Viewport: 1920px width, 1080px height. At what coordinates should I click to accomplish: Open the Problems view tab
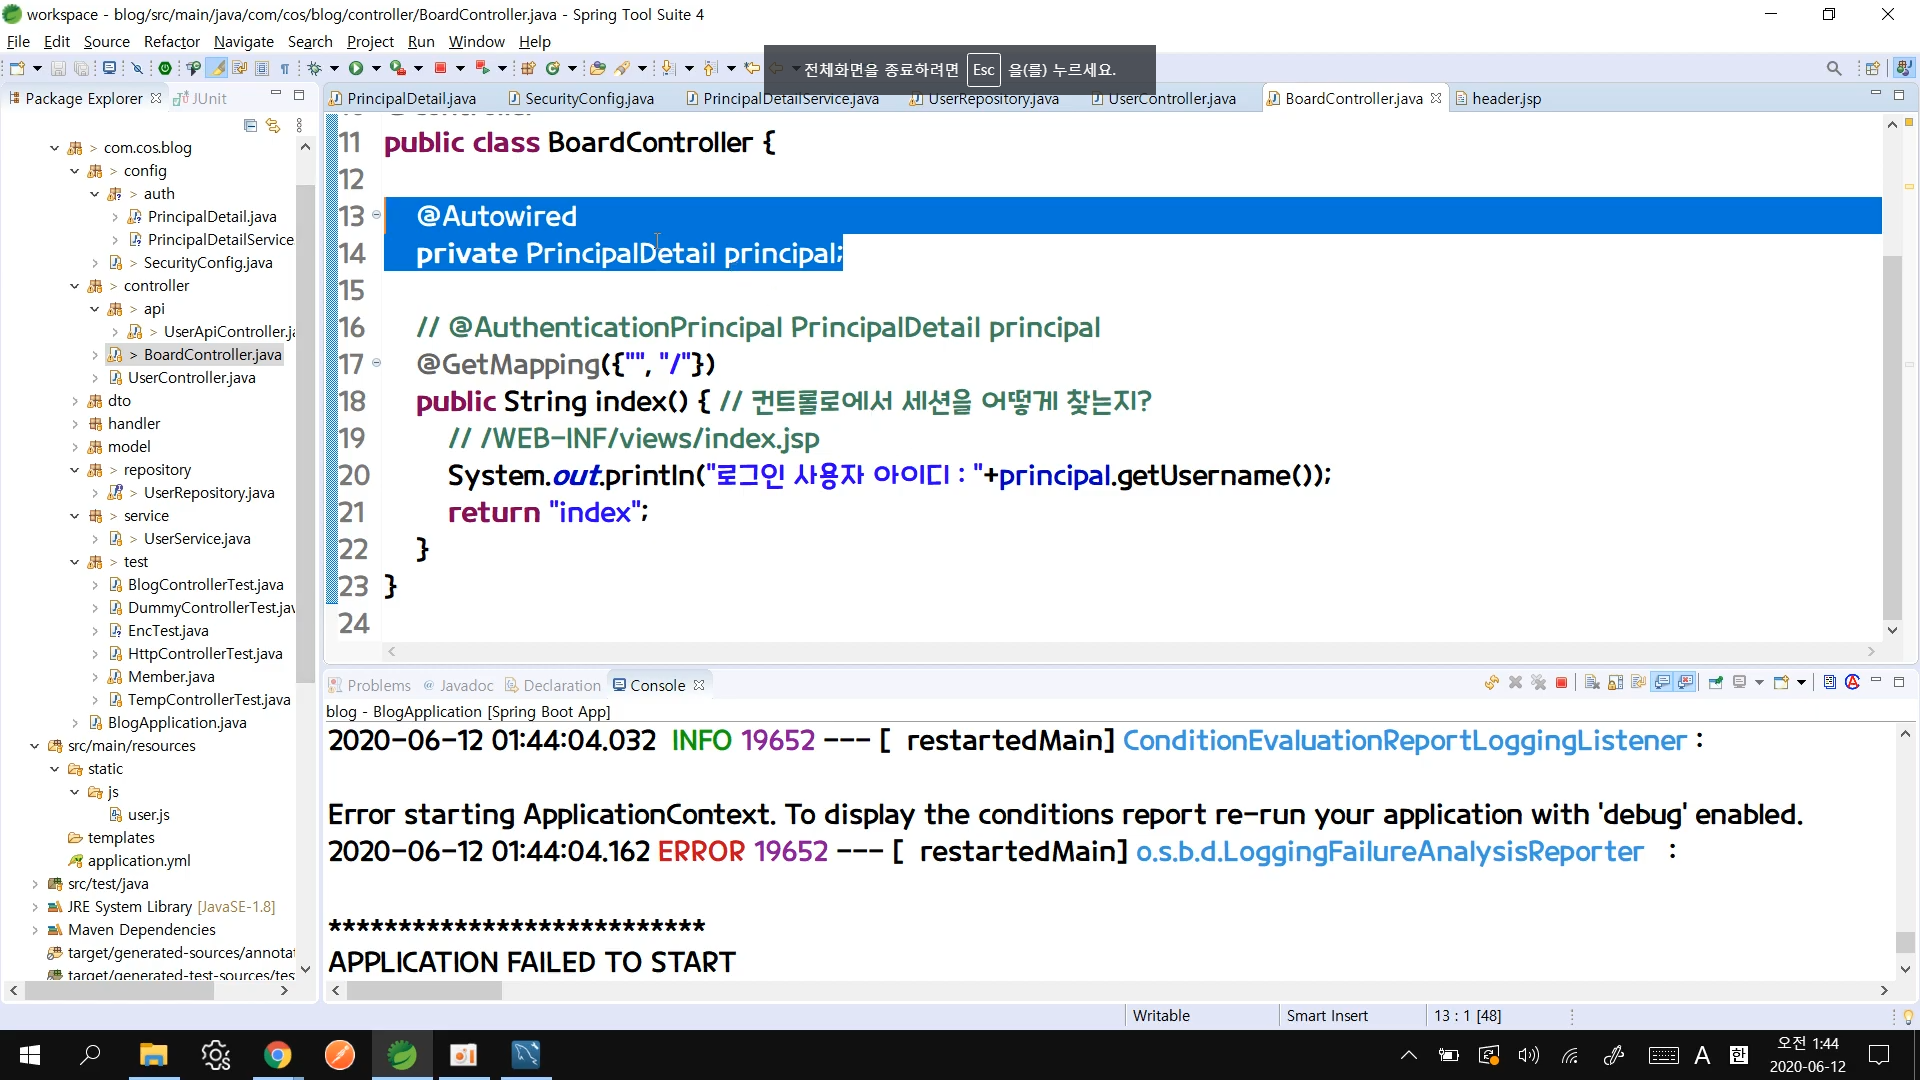pos(378,685)
